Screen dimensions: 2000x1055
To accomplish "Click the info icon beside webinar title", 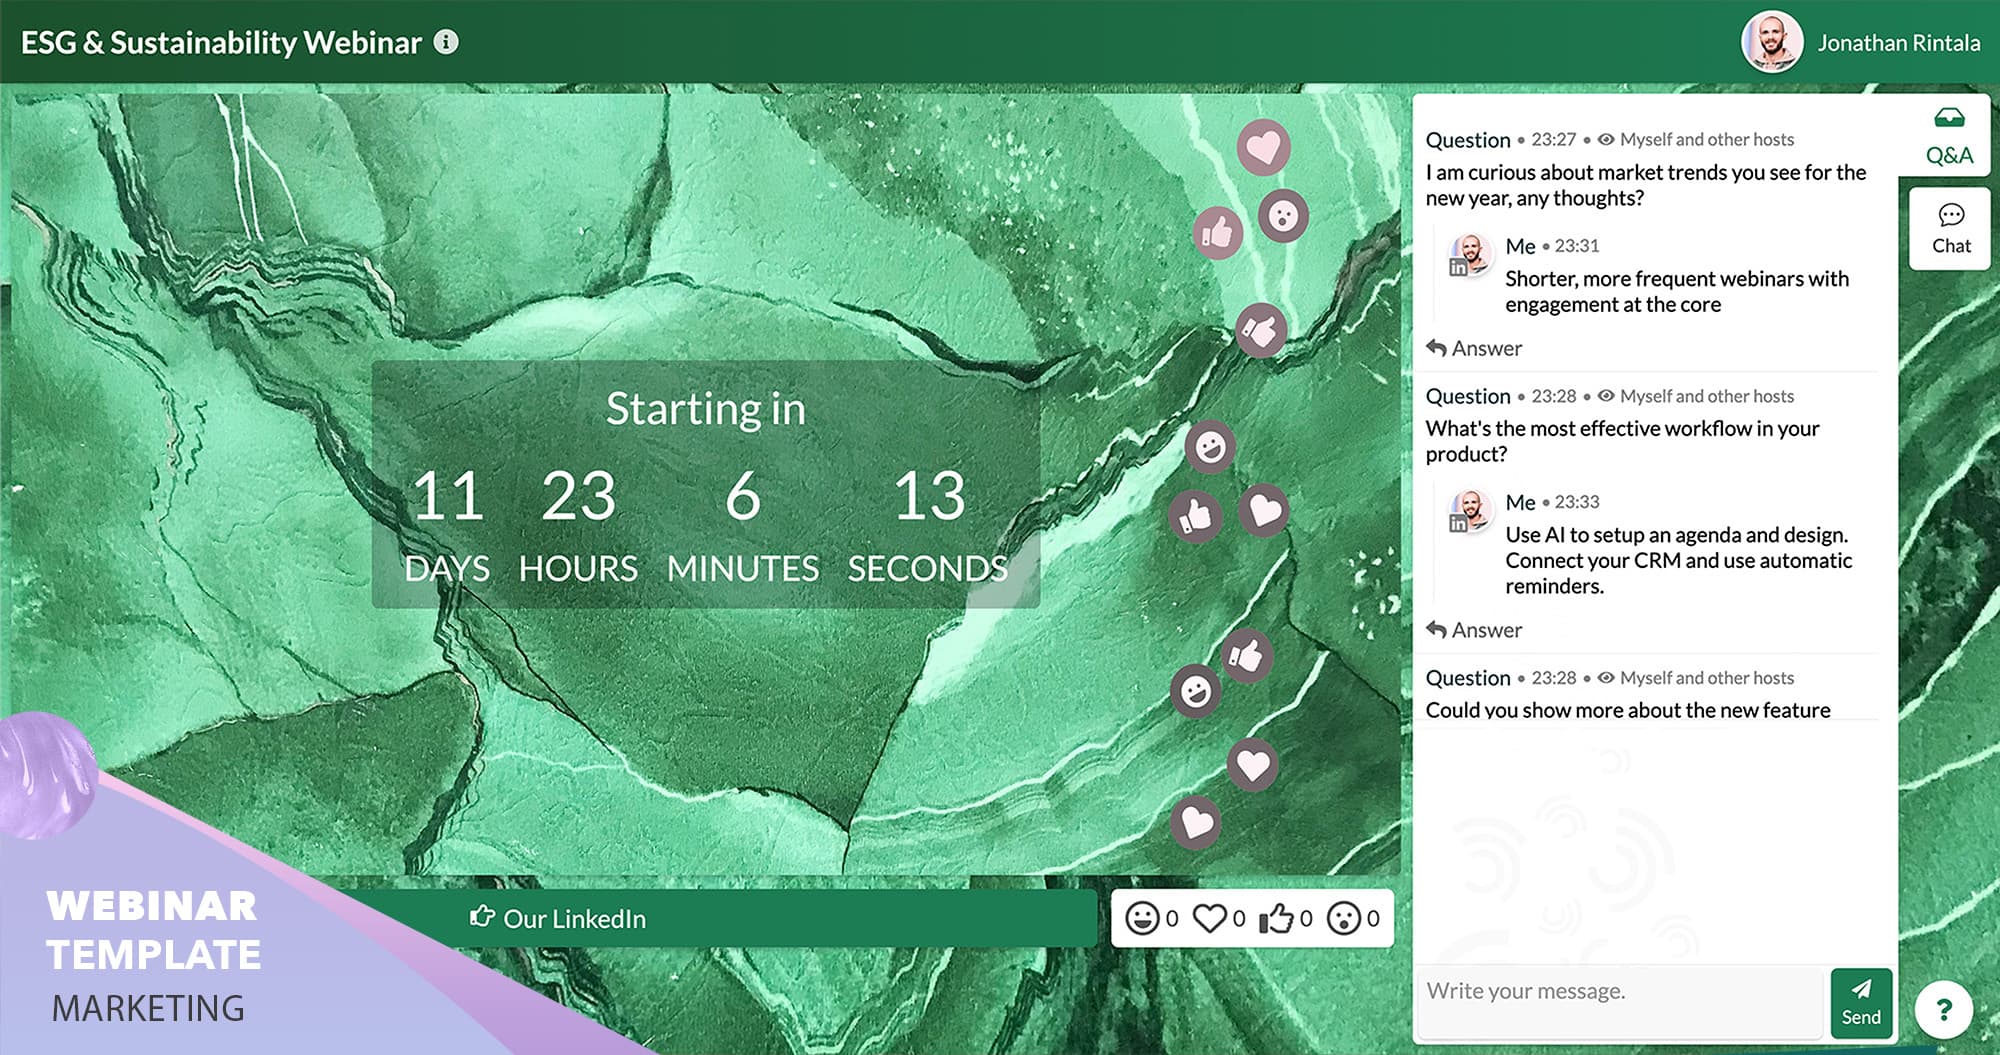I will click(x=446, y=42).
